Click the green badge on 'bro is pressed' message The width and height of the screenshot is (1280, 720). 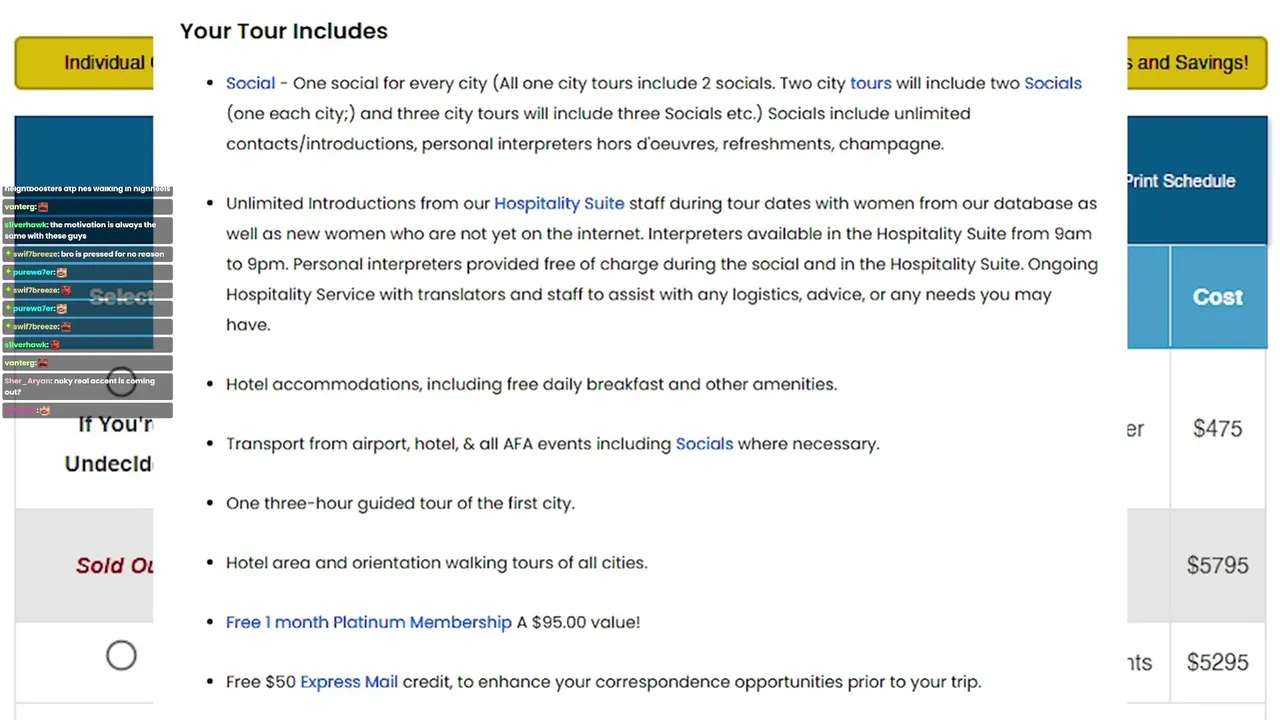[8, 254]
